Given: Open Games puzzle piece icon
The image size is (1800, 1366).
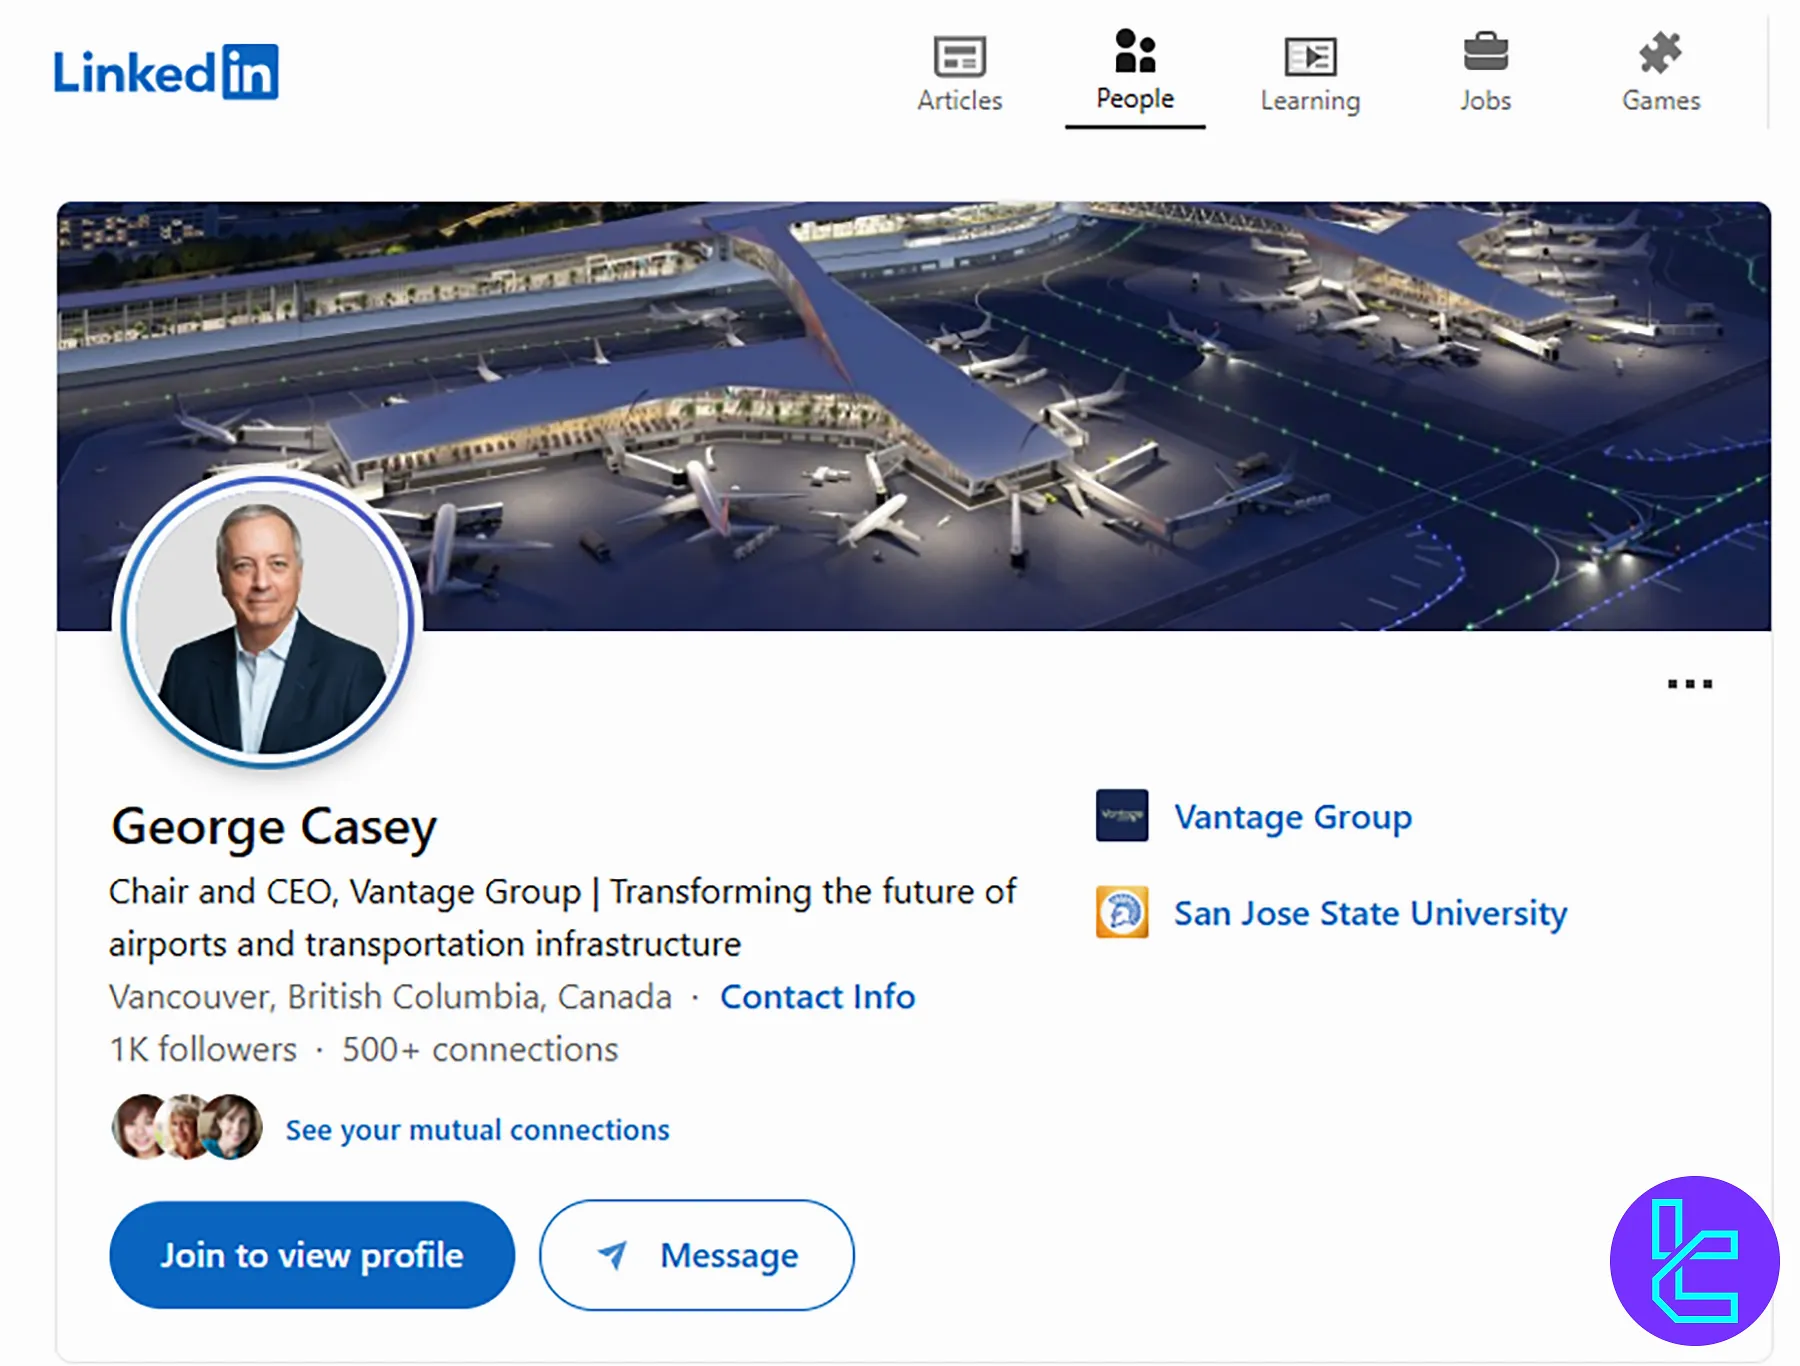Looking at the screenshot, I should (1660, 53).
